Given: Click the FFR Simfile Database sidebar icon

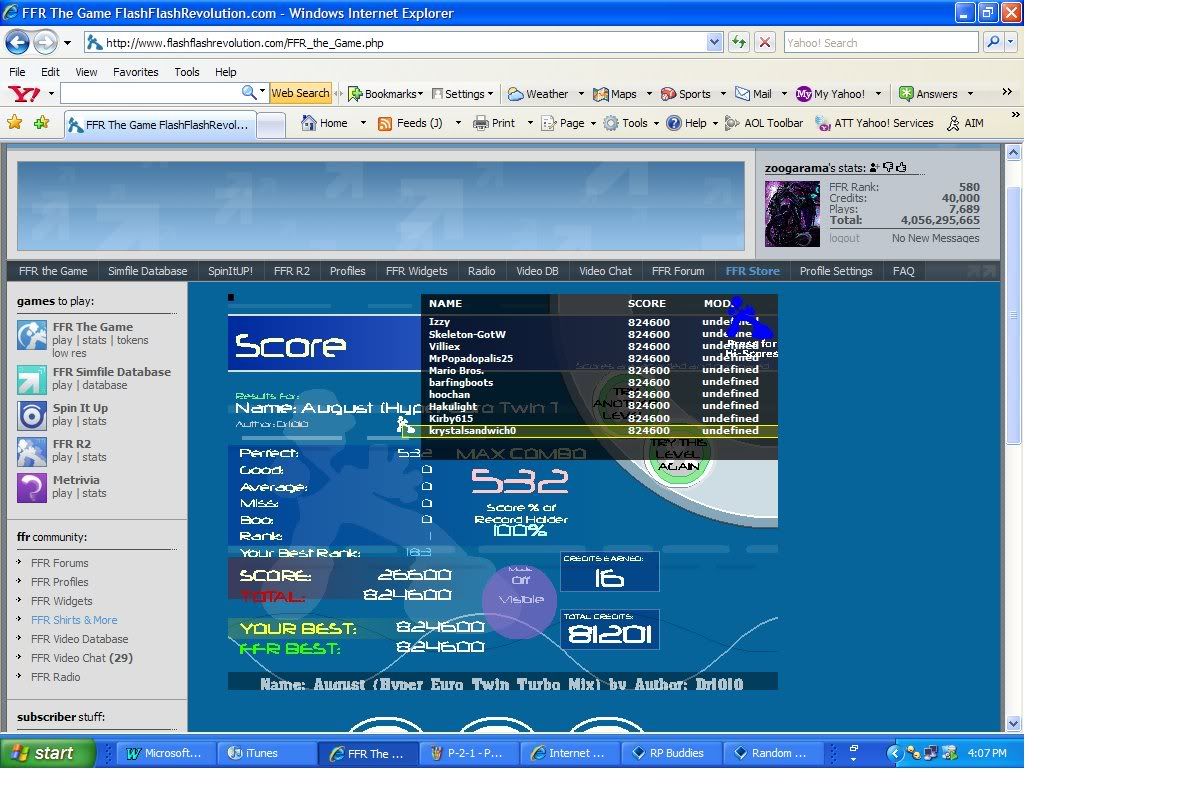Looking at the screenshot, I should coord(32,380).
